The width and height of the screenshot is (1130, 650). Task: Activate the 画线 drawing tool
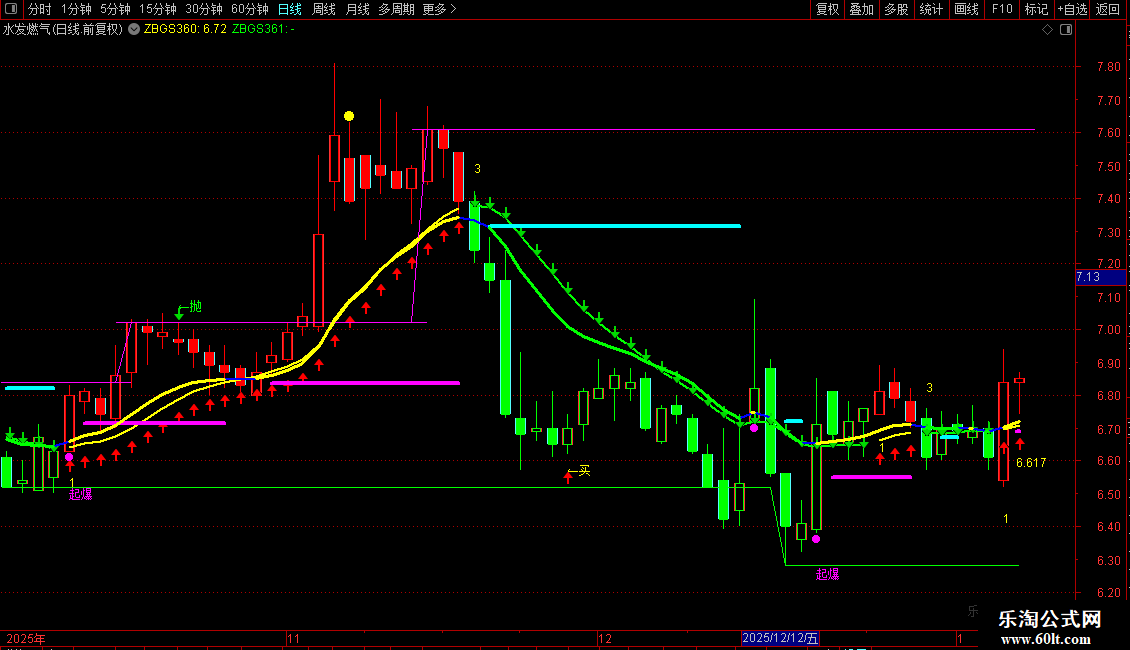[x=966, y=9]
